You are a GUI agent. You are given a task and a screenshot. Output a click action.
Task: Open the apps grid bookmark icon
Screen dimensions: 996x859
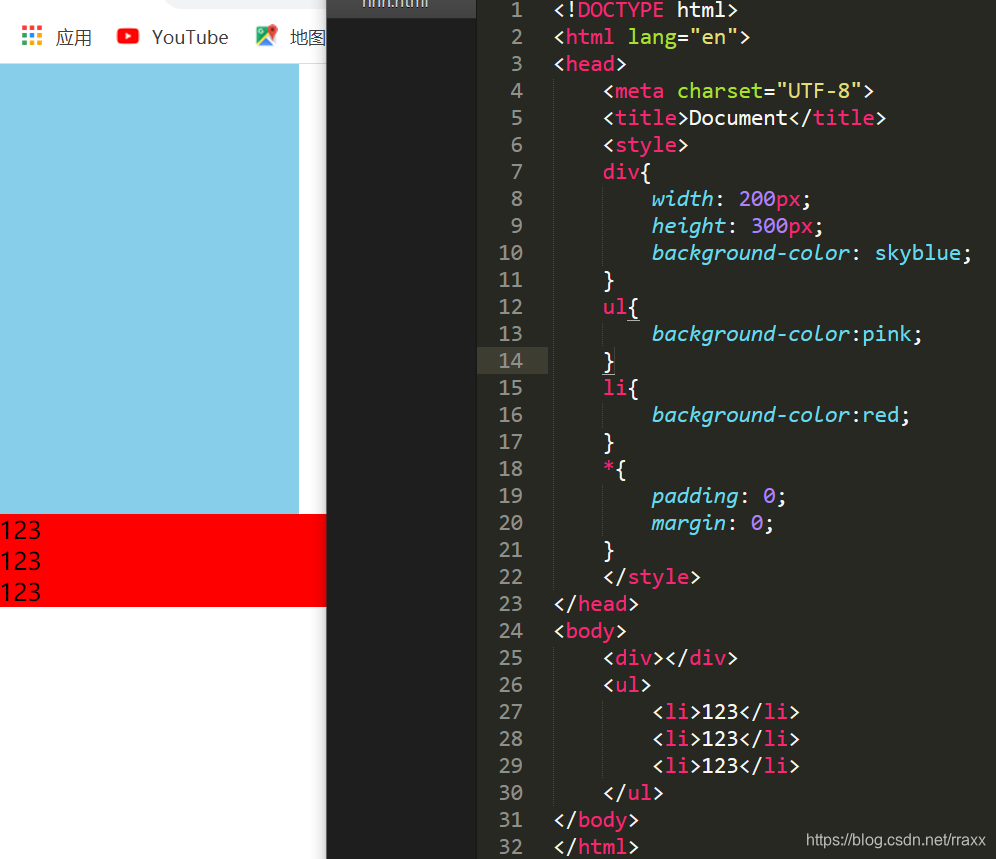(x=32, y=36)
